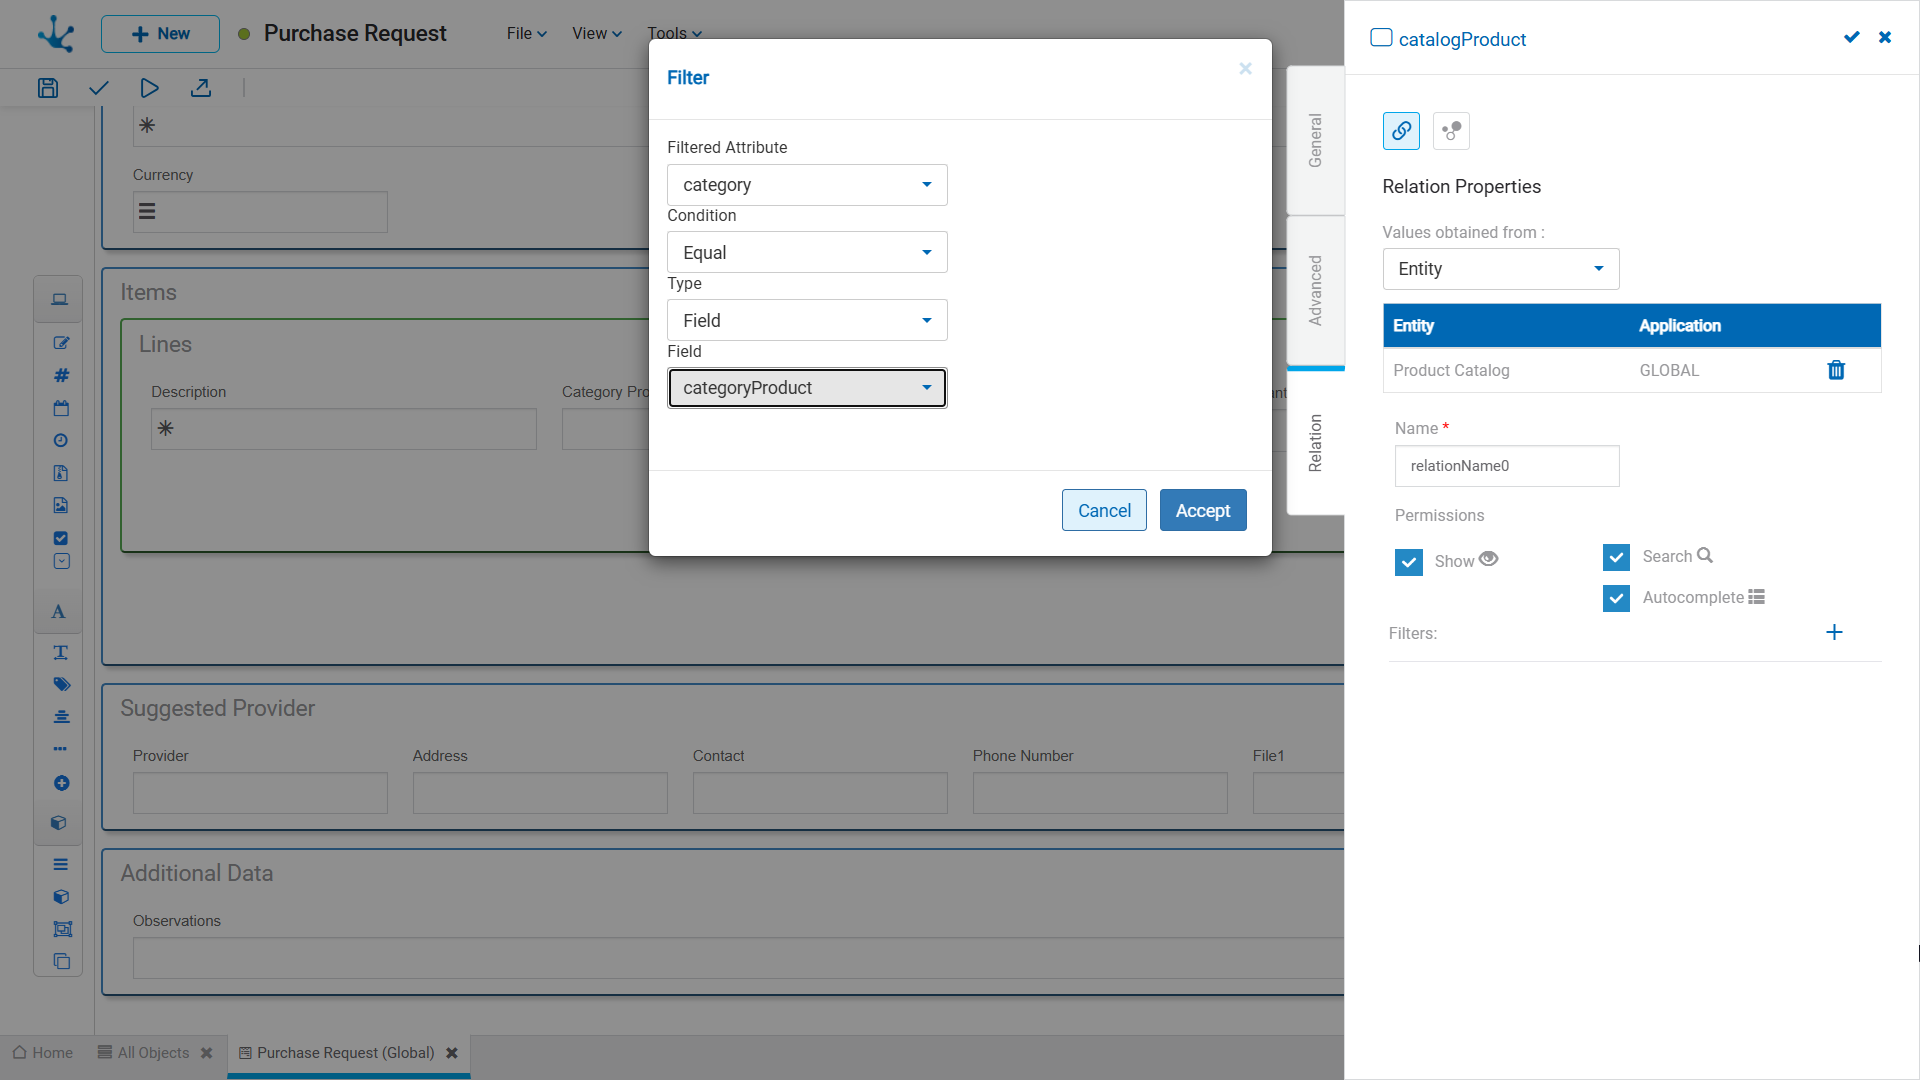The width and height of the screenshot is (1920, 1080).
Task: Click the relationName0 name input field
Action: pyautogui.click(x=1506, y=466)
